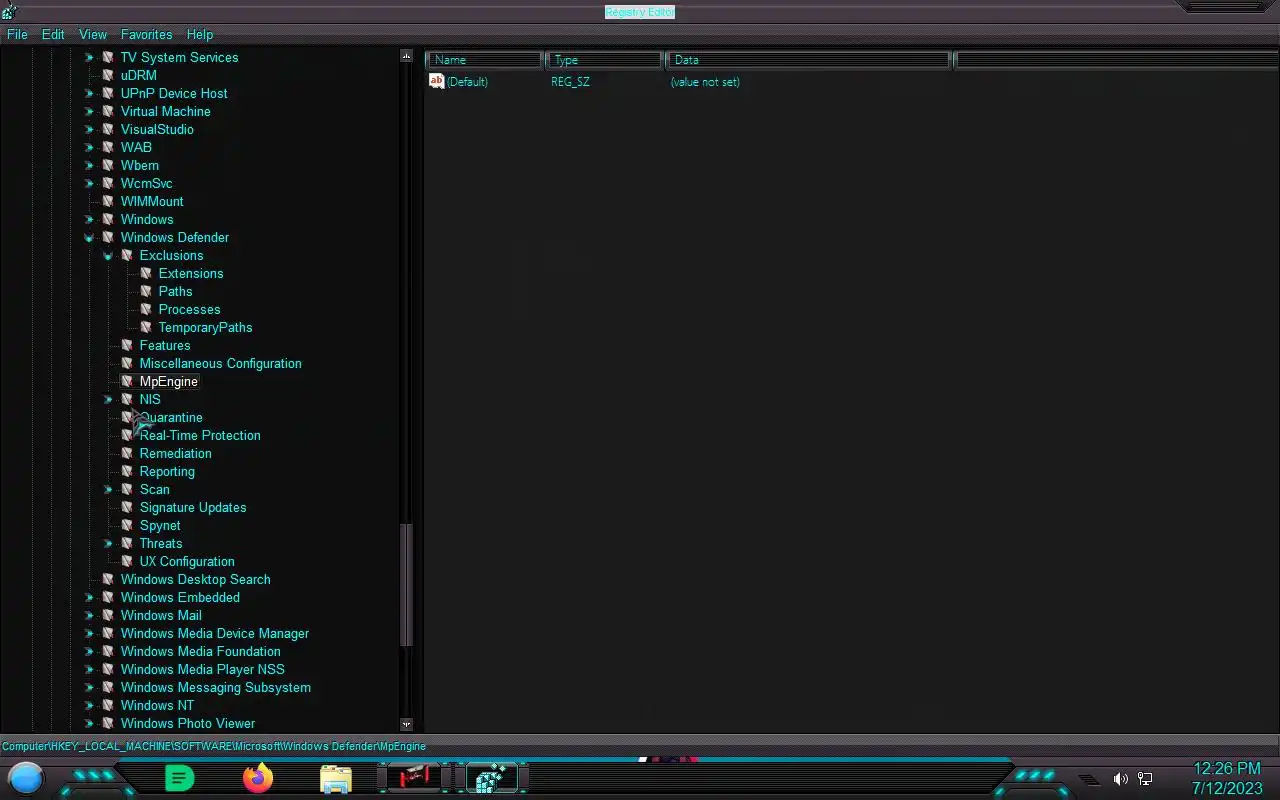Click the Paths key folder icon
The image size is (1280, 800).
(146, 291)
